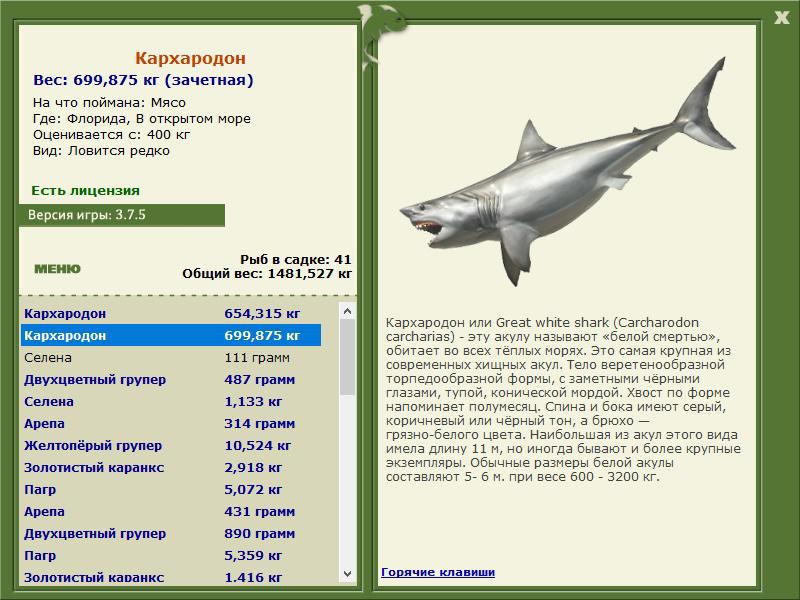Click the Рыб в садке: 41 counter
This screenshot has height=600, width=800.
point(295,259)
